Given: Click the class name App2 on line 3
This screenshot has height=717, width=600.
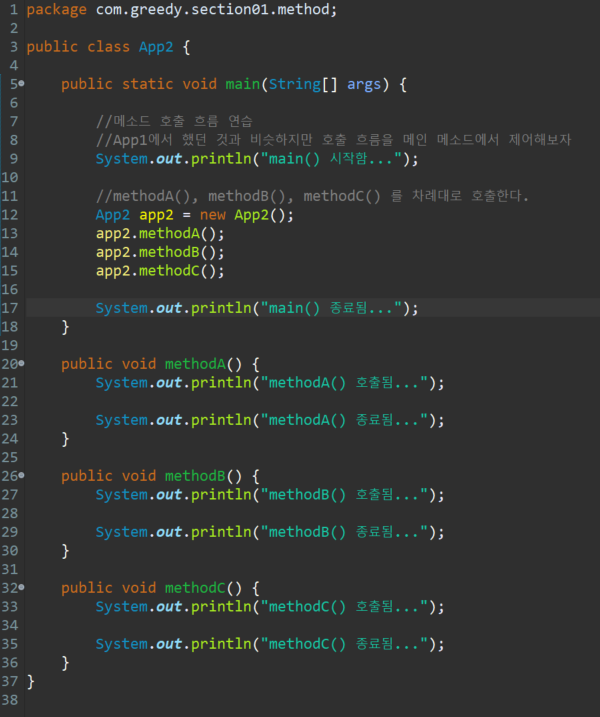Looking at the screenshot, I should [x=156, y=47].
